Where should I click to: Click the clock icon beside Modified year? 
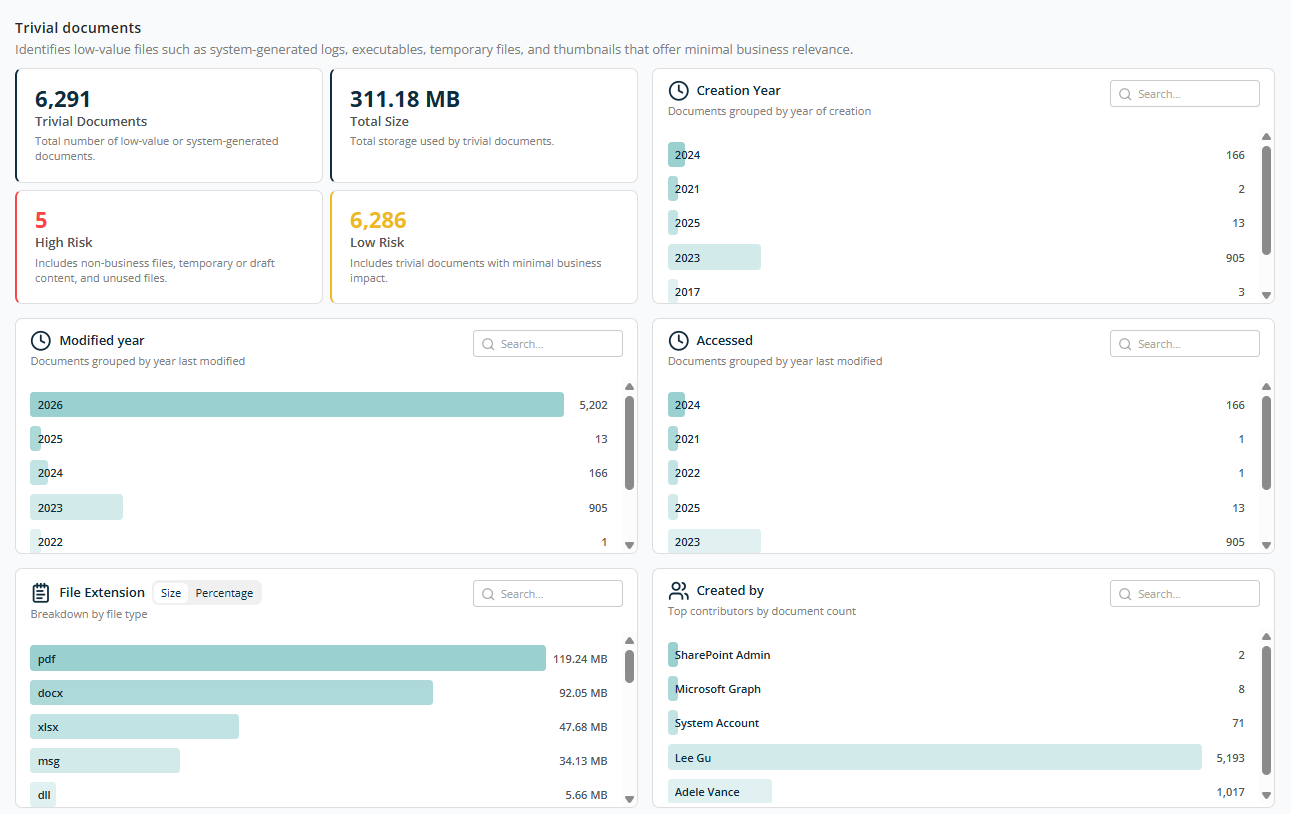pyautogui.click(x=41, y=341)
